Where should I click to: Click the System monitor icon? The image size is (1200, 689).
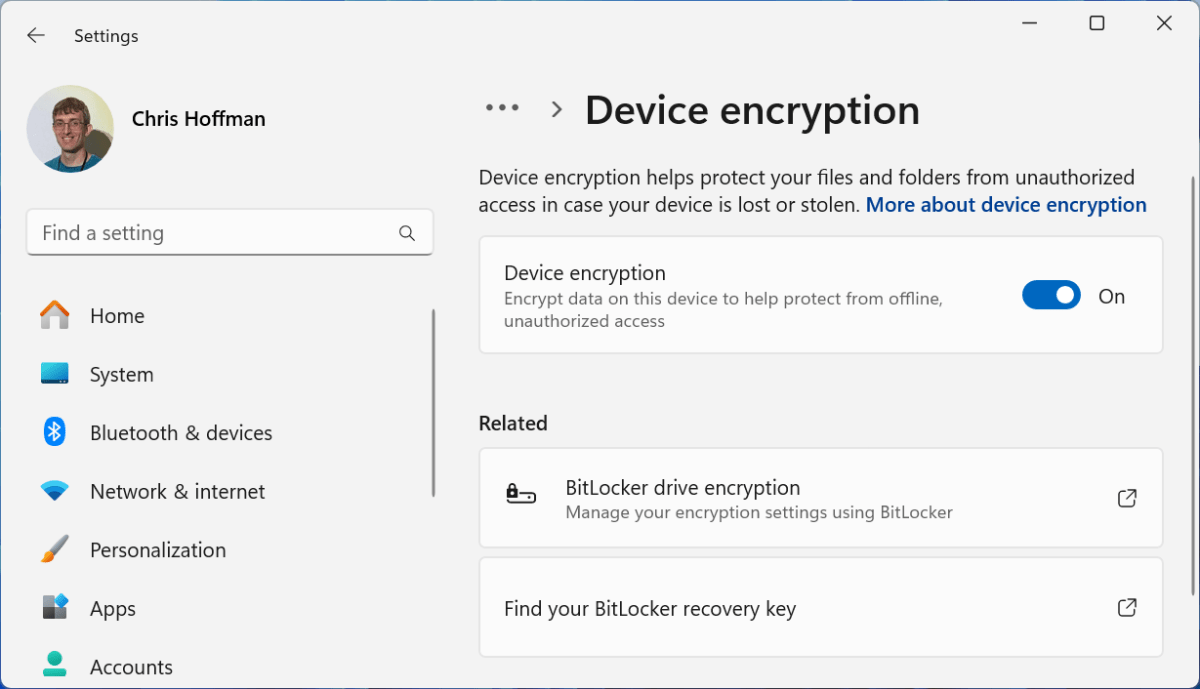click(x=55, y=374)
